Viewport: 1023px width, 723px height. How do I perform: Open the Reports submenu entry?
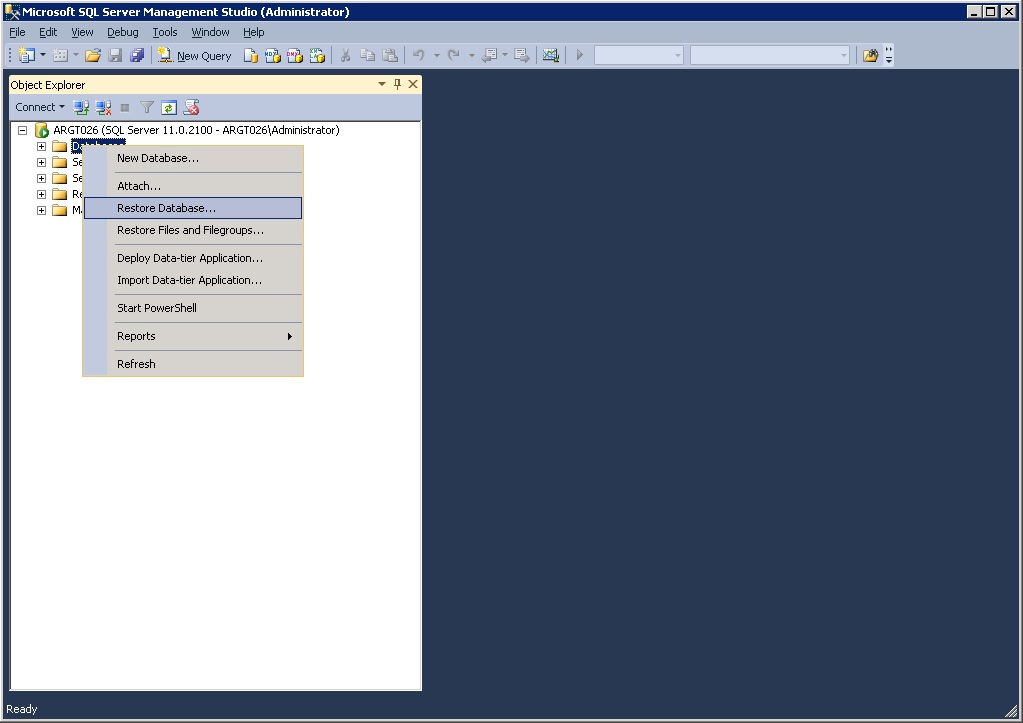(136, 336)
